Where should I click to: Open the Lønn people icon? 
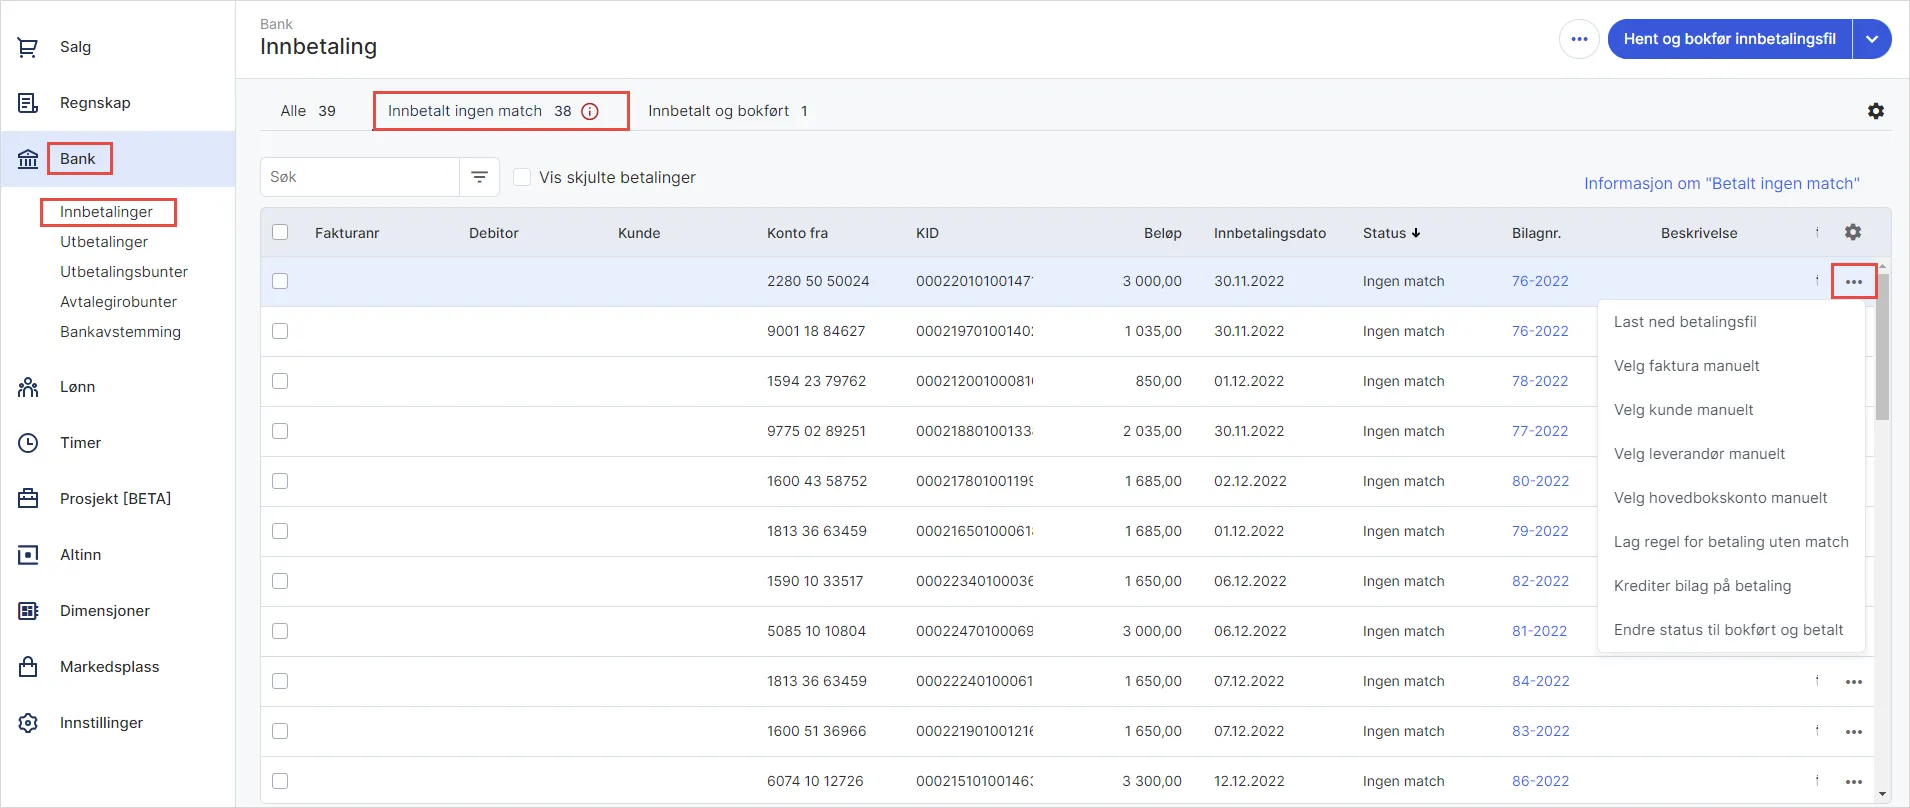[x=28, y=387]
